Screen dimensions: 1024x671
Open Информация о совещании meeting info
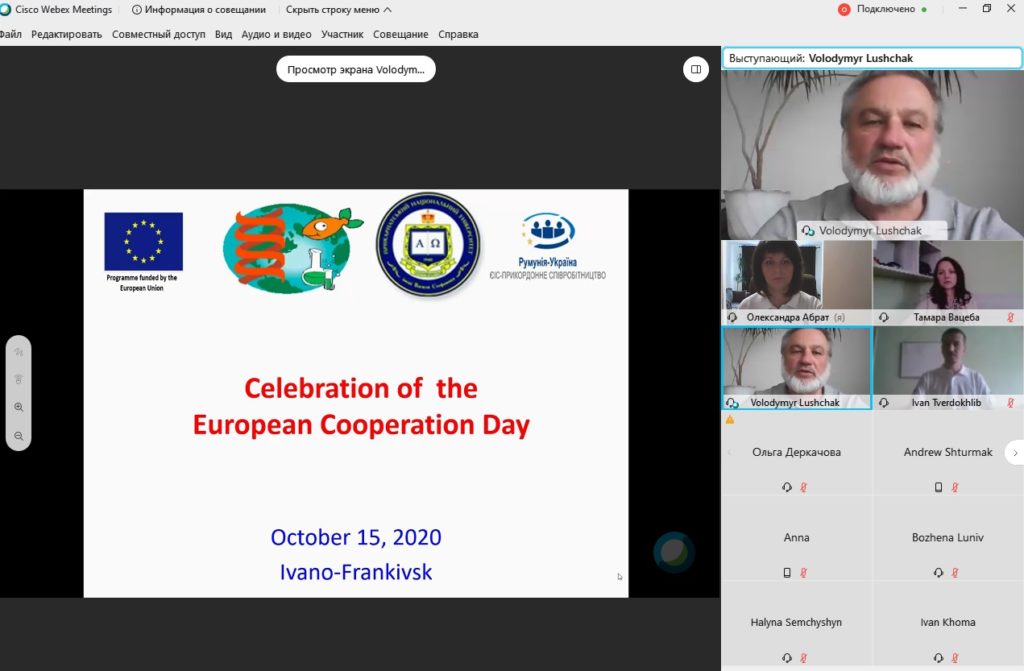199,9
